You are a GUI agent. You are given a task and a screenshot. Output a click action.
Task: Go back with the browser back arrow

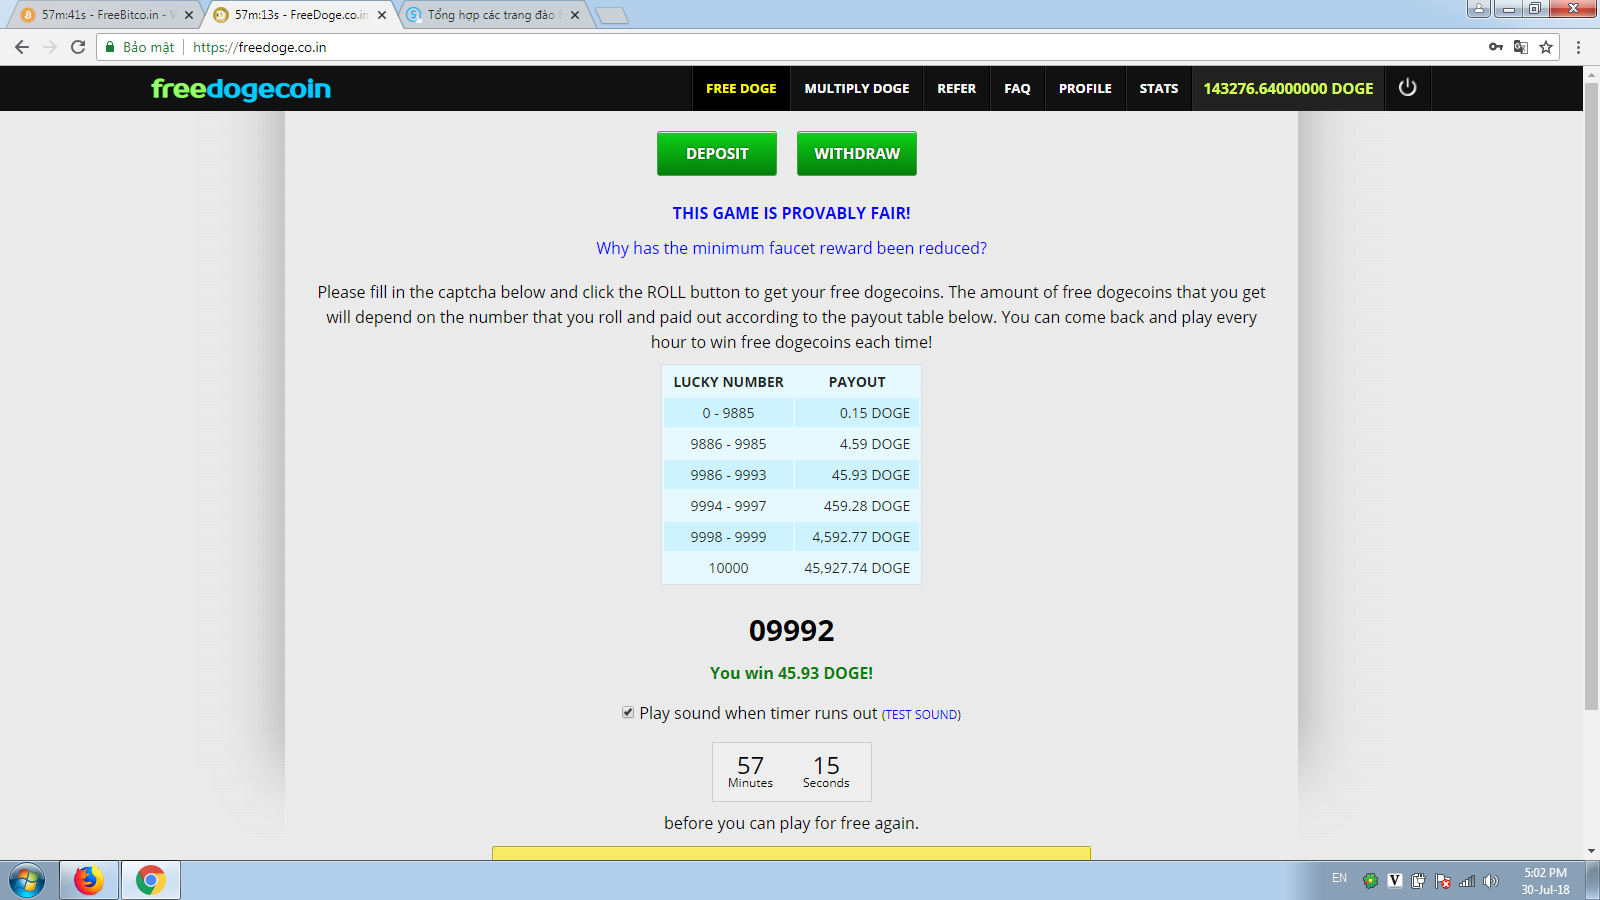tap(22, 47)
